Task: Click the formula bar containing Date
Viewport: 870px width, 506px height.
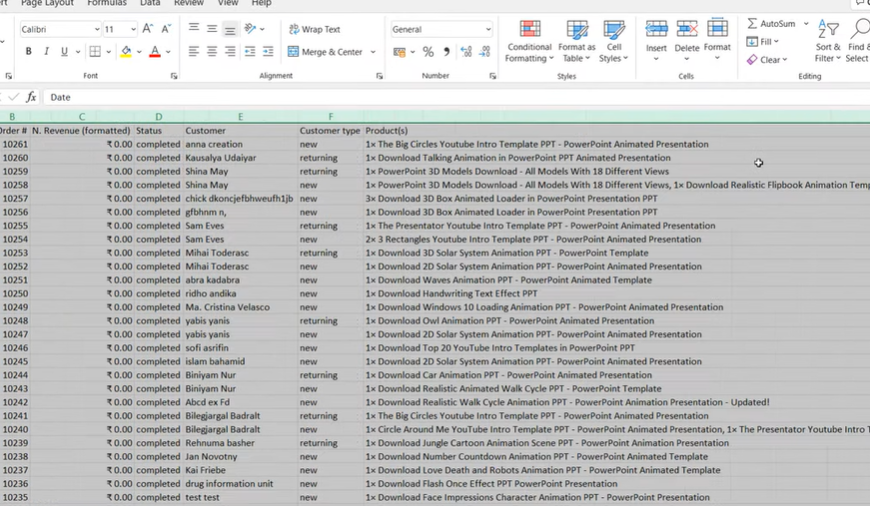Action: pos(456,97)
